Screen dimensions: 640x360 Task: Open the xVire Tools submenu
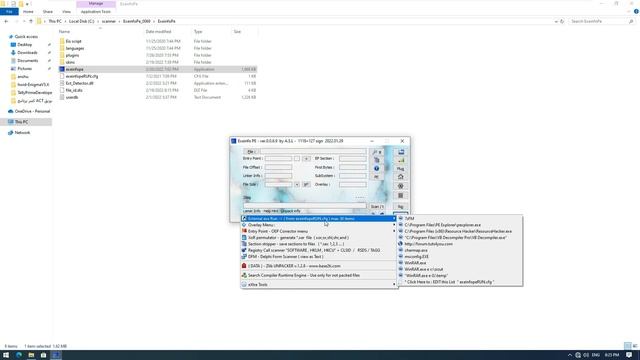[319, 284]
